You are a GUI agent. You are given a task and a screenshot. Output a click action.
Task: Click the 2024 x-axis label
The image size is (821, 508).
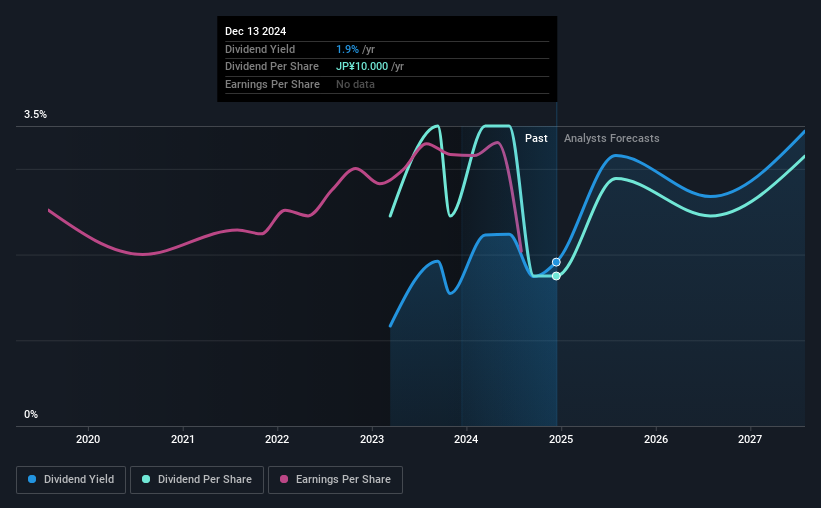click(x=466, y=439)
